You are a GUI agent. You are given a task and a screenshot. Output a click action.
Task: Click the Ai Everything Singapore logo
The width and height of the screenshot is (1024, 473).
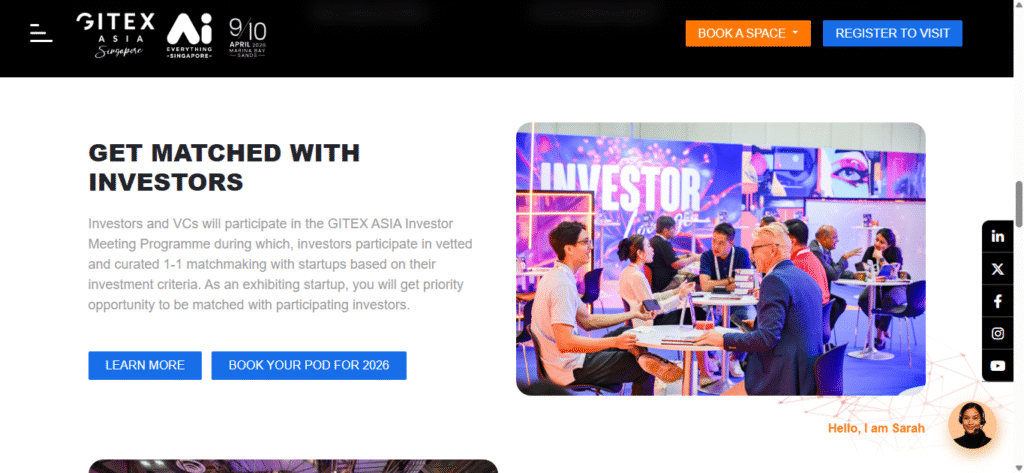[x=189, y=37]
